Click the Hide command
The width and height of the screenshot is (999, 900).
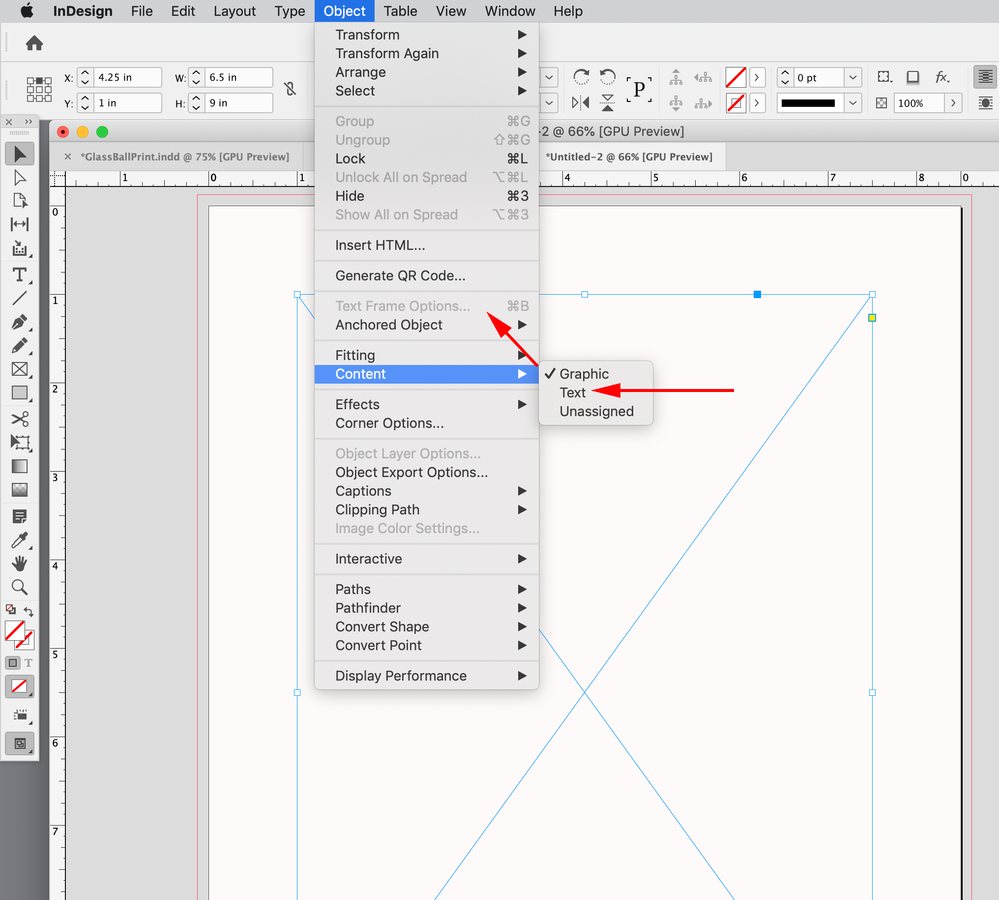427,196
